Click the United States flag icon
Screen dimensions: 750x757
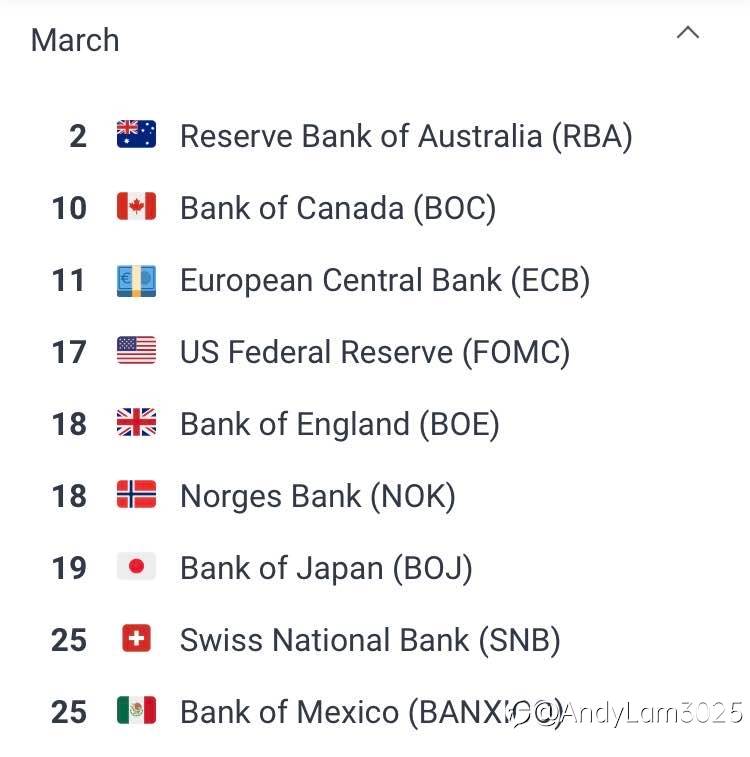pos(137,350)
